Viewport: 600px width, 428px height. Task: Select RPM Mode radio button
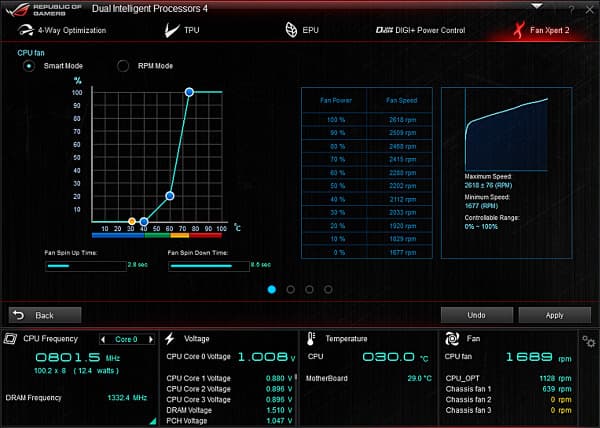tap(123, 66)
